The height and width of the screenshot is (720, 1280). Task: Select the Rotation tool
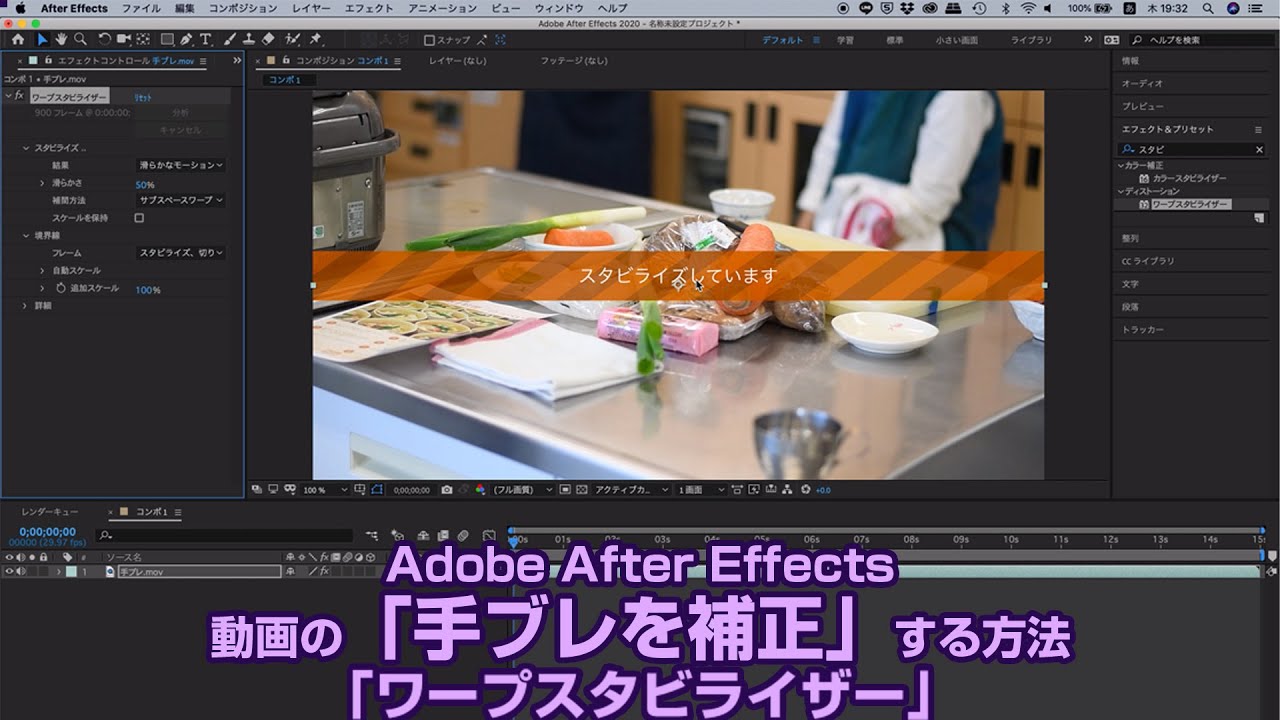pos(104,40)
